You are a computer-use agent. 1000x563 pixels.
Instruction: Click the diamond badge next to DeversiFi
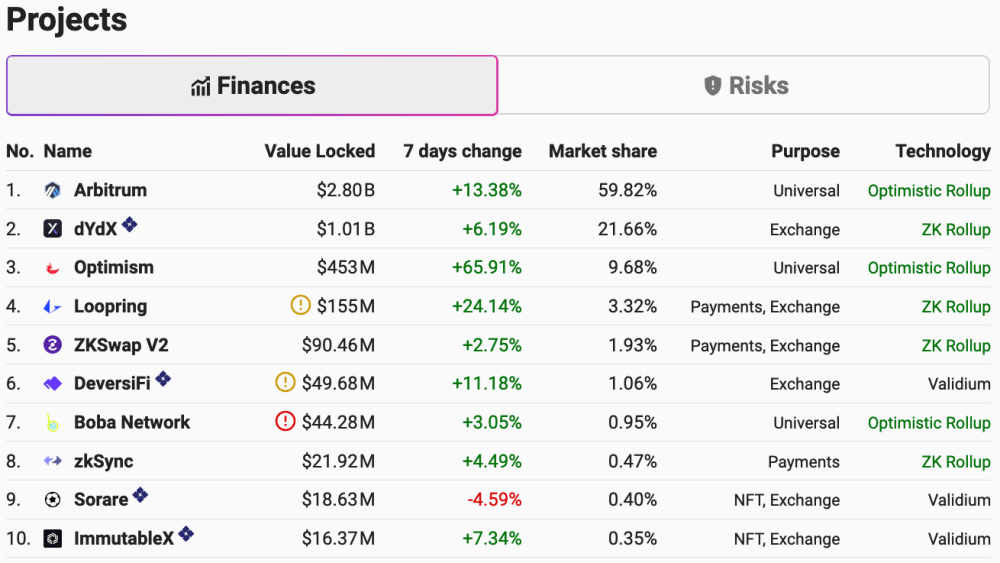pos(163,379)
